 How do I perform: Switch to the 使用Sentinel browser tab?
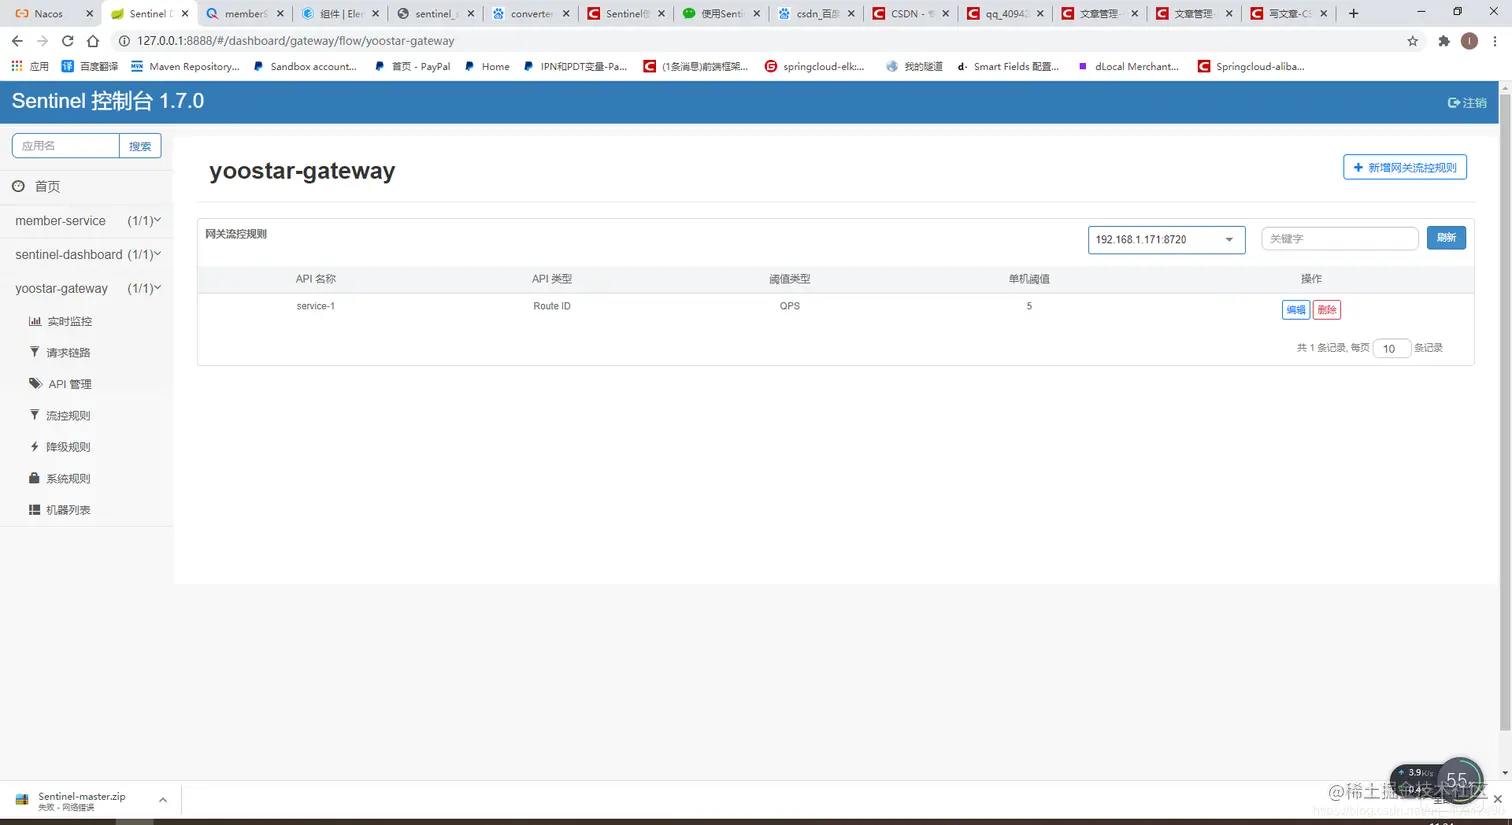click(x=720, y=14)
